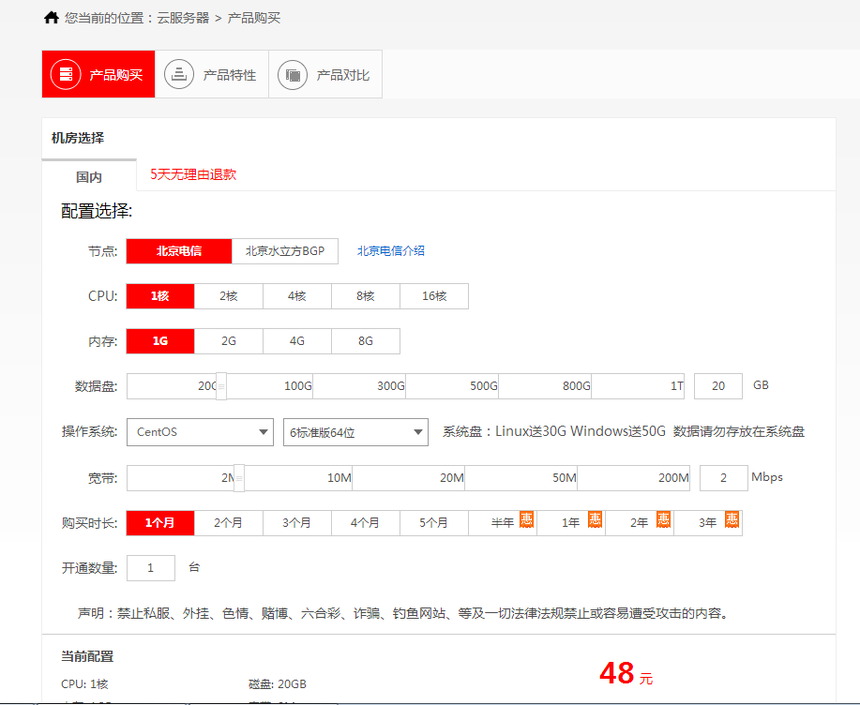The height and width of the screenshot is (705, 860).
Task: Click the 惠 discount badge on 3年
Action: (x=732, y=519)
